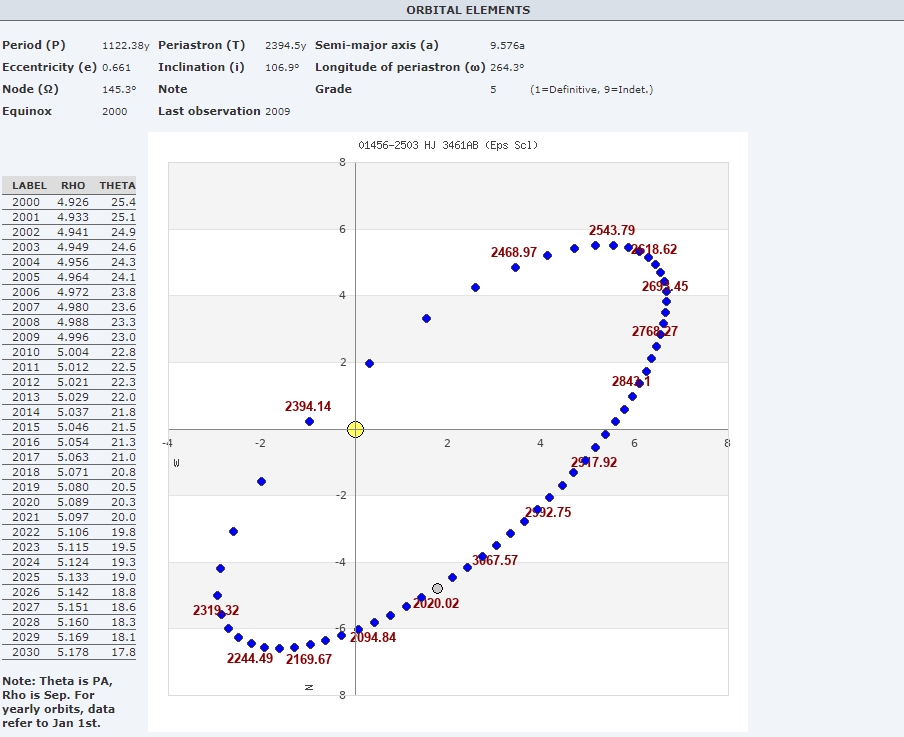Click the RHO column header

(x=73, y=186)
